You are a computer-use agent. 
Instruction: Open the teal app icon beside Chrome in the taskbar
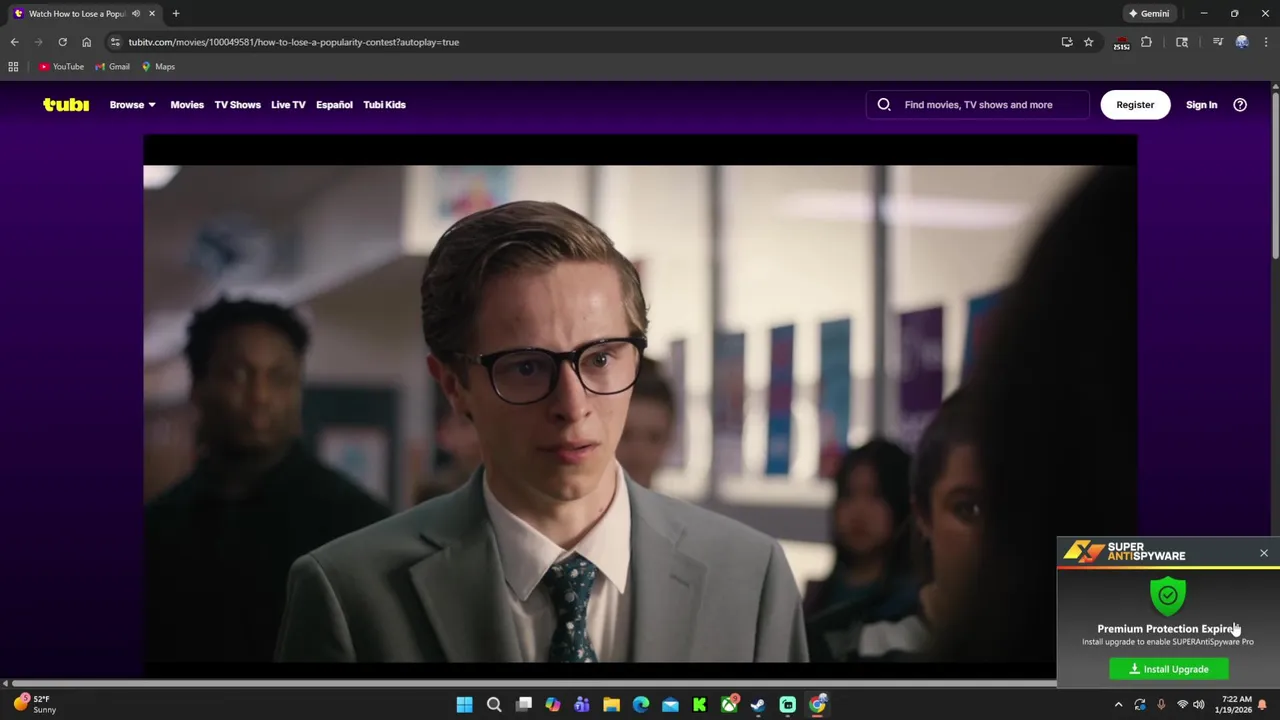click(788, 705)
